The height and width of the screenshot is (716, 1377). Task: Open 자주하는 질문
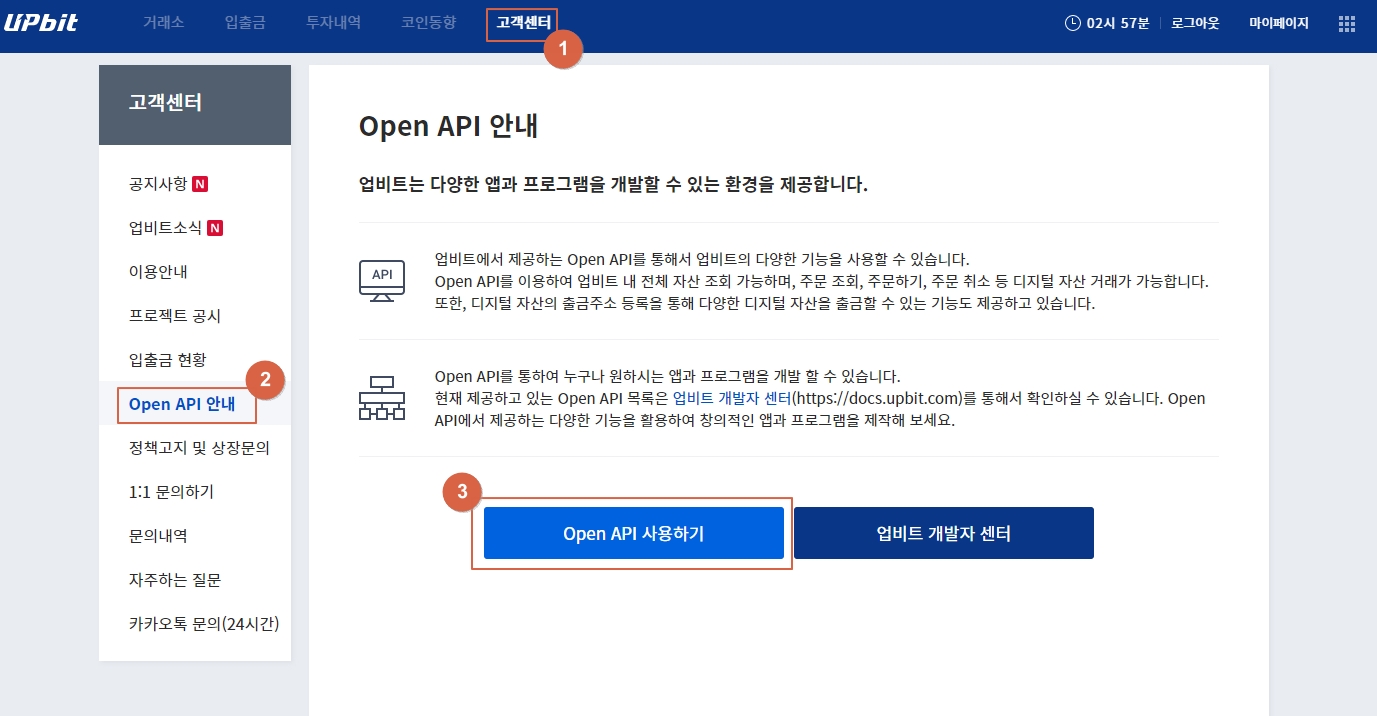coord(175,580)
